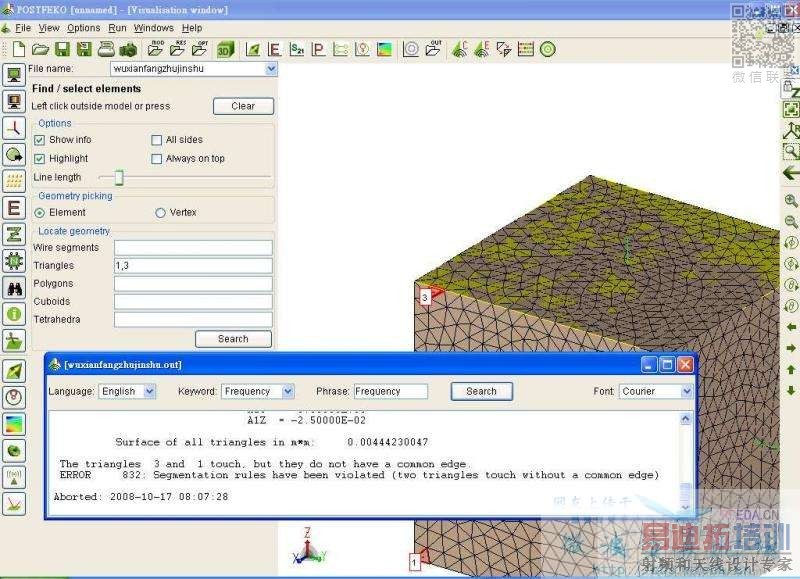This screenshot has height=579, width=800.
Task: Click the output text vertical scrollbar
Action: [685, 463]
